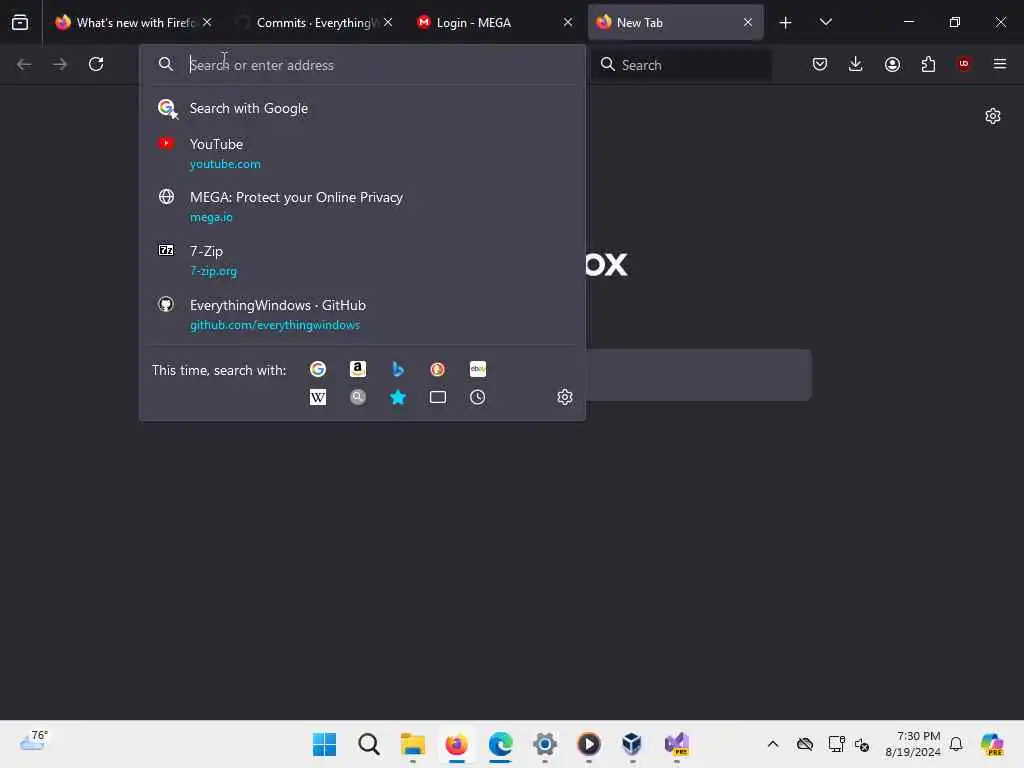Open the YouTube suggestion
The image size is (1024, 768).
point(362,153)
